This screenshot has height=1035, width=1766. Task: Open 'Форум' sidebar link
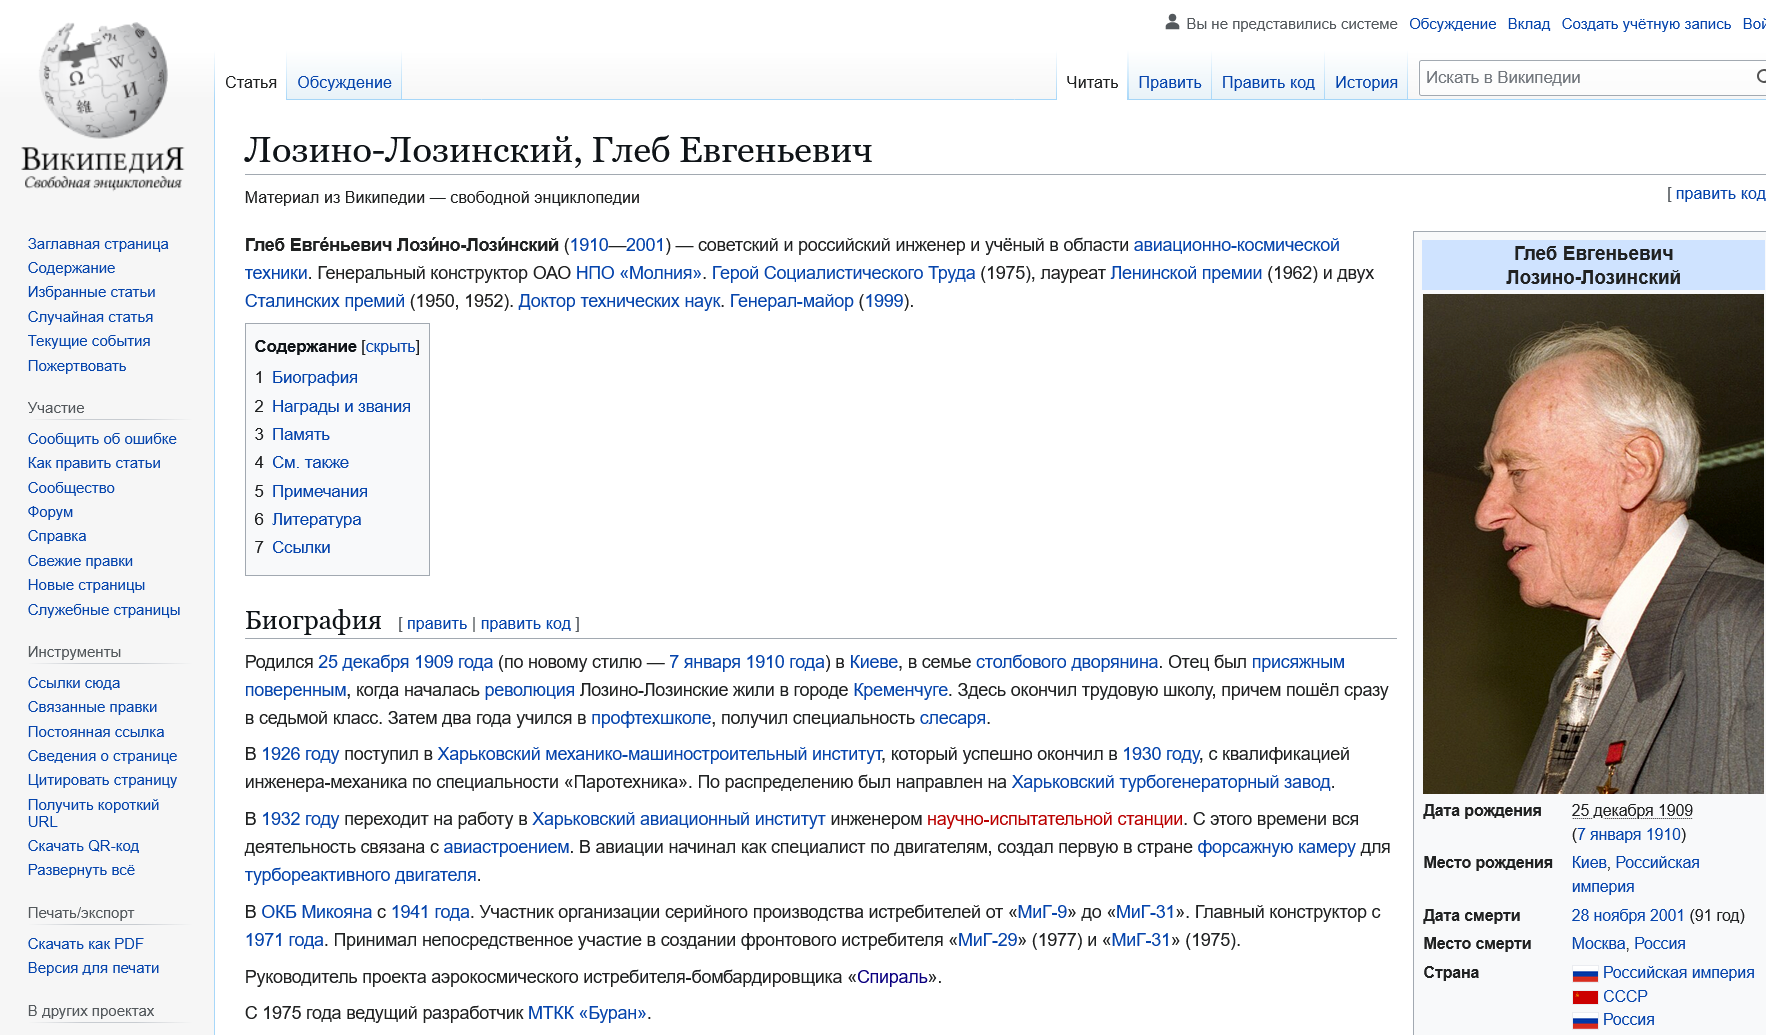coord(50,512)
